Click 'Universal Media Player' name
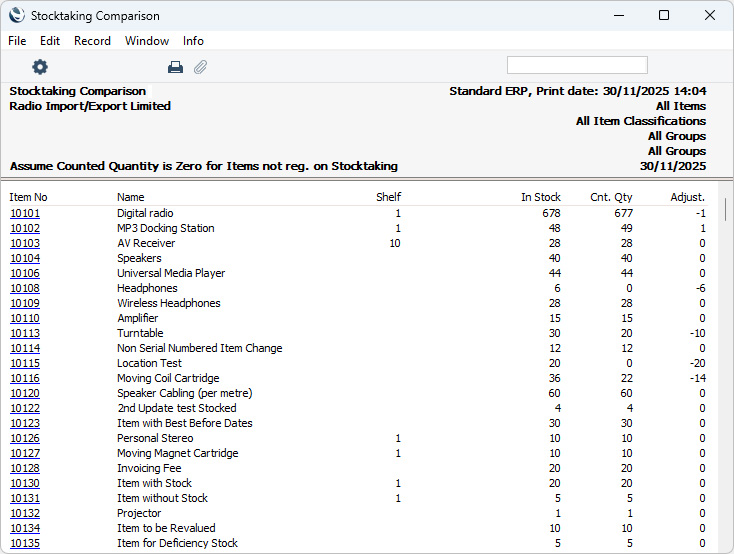This screenshot has height=554, width=734. point(171,273)
